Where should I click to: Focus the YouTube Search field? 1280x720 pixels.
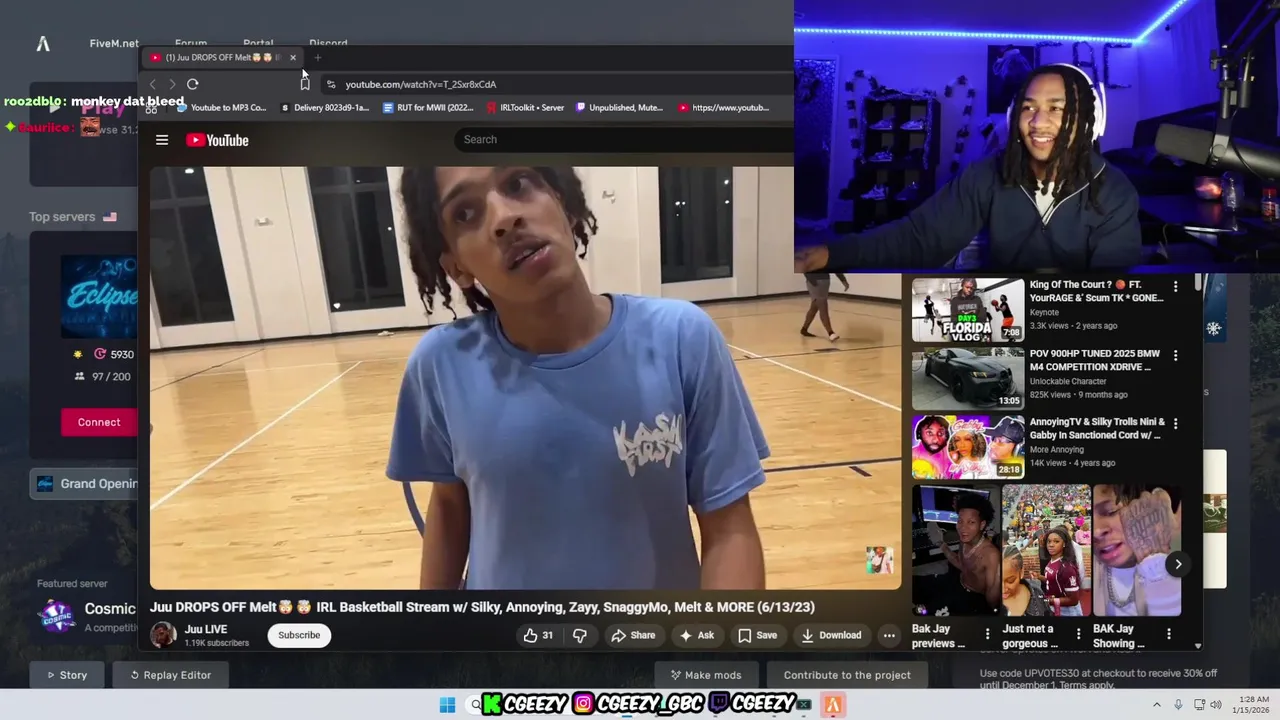click(x=625, y=140)
